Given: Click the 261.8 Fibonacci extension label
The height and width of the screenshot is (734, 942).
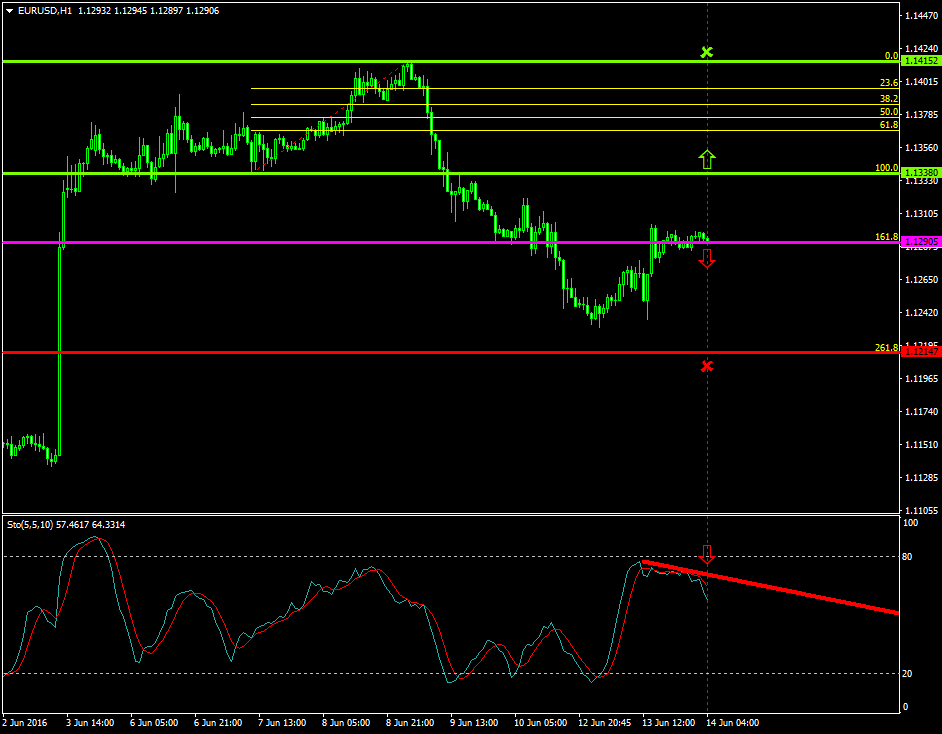Looking at the screenshot, I should [886, 347].
